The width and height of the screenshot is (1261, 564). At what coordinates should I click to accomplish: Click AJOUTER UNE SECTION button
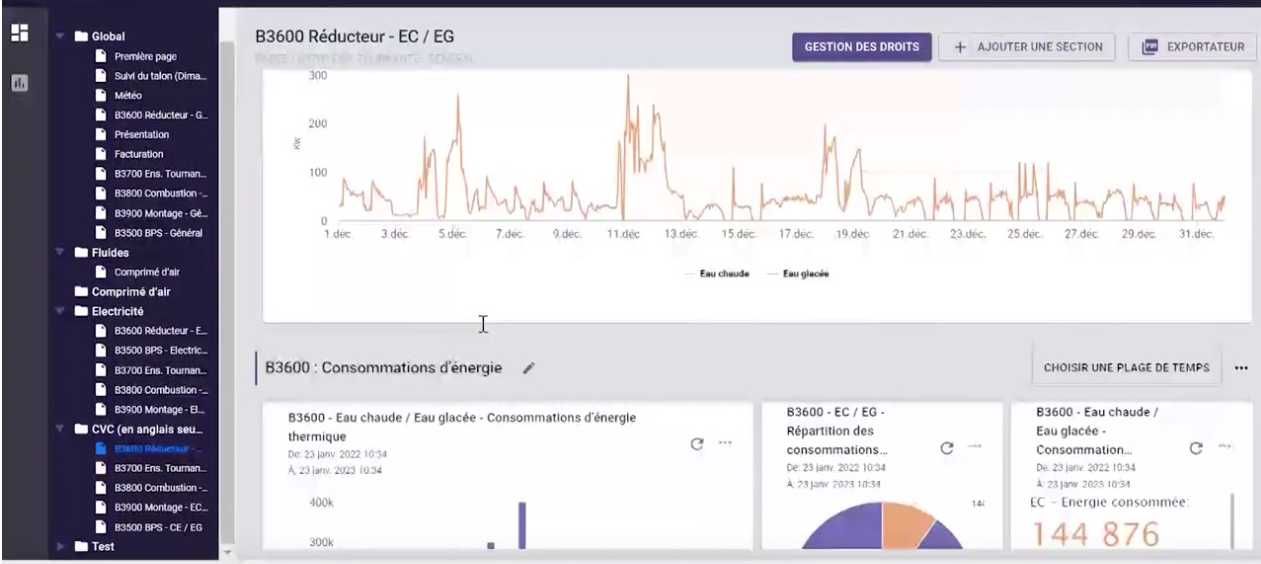click(1027, 47)
